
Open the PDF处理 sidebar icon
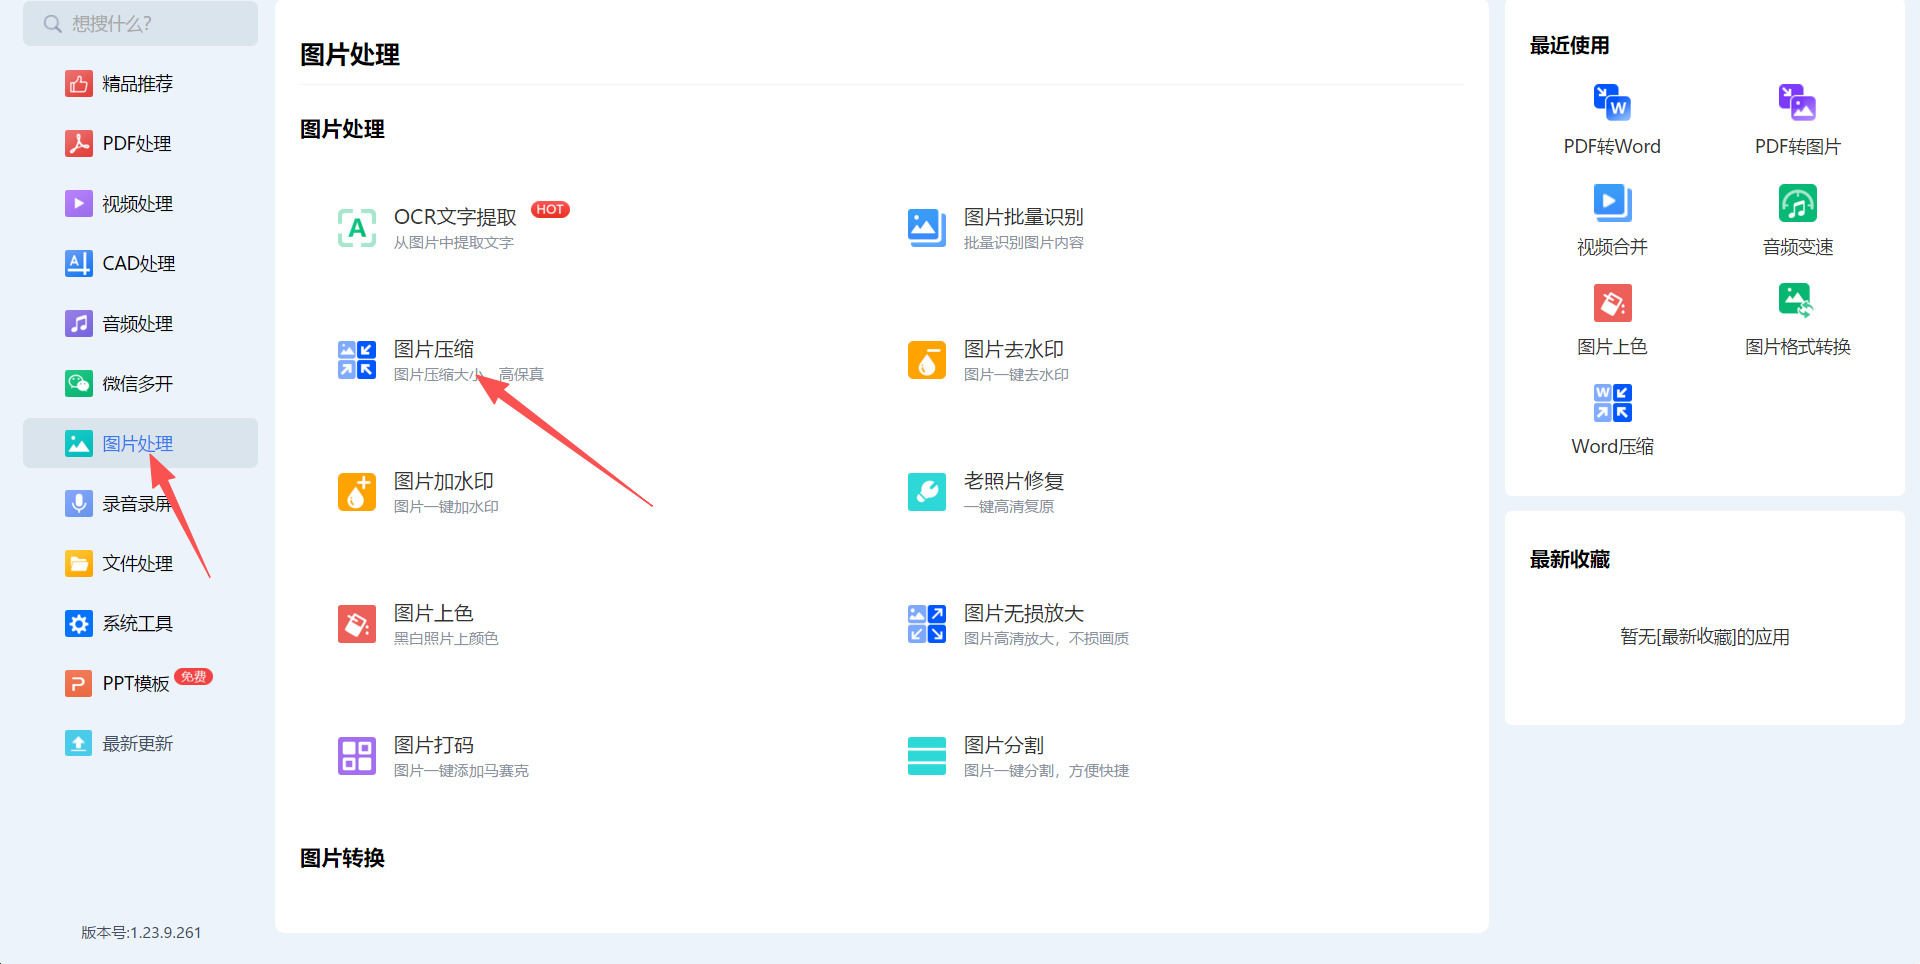[x=79, y=144]
